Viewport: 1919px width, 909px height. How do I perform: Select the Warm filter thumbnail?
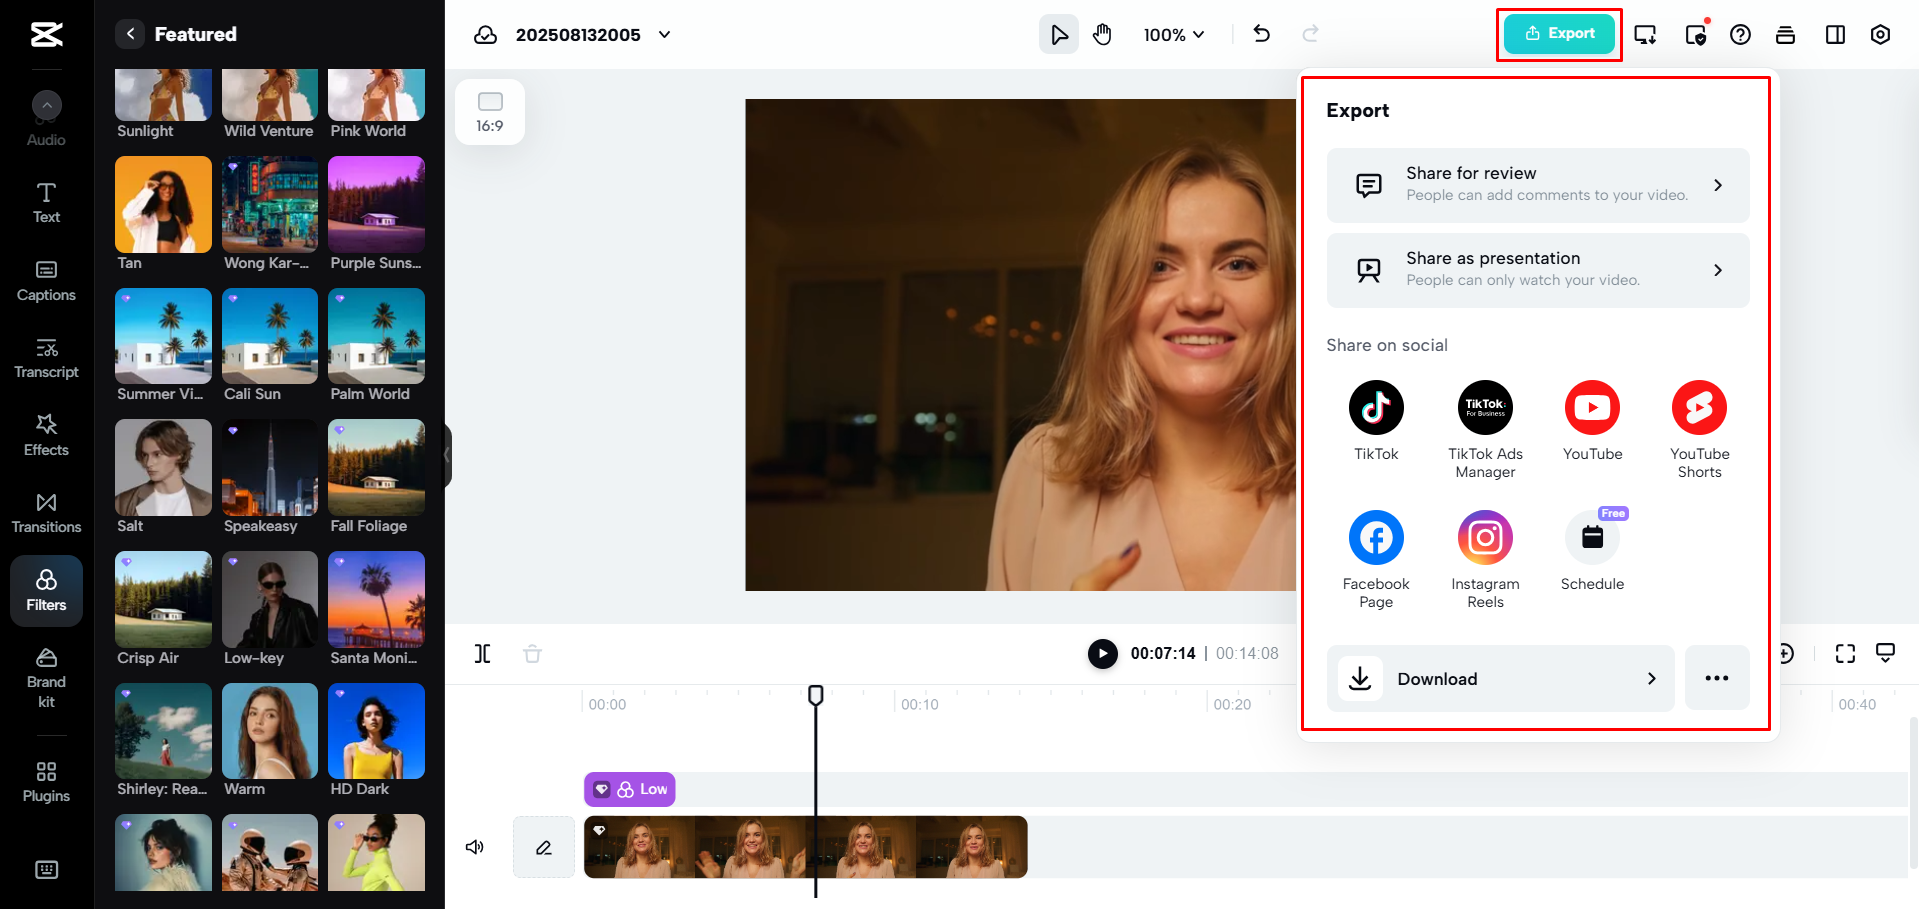tap(269, 731)
